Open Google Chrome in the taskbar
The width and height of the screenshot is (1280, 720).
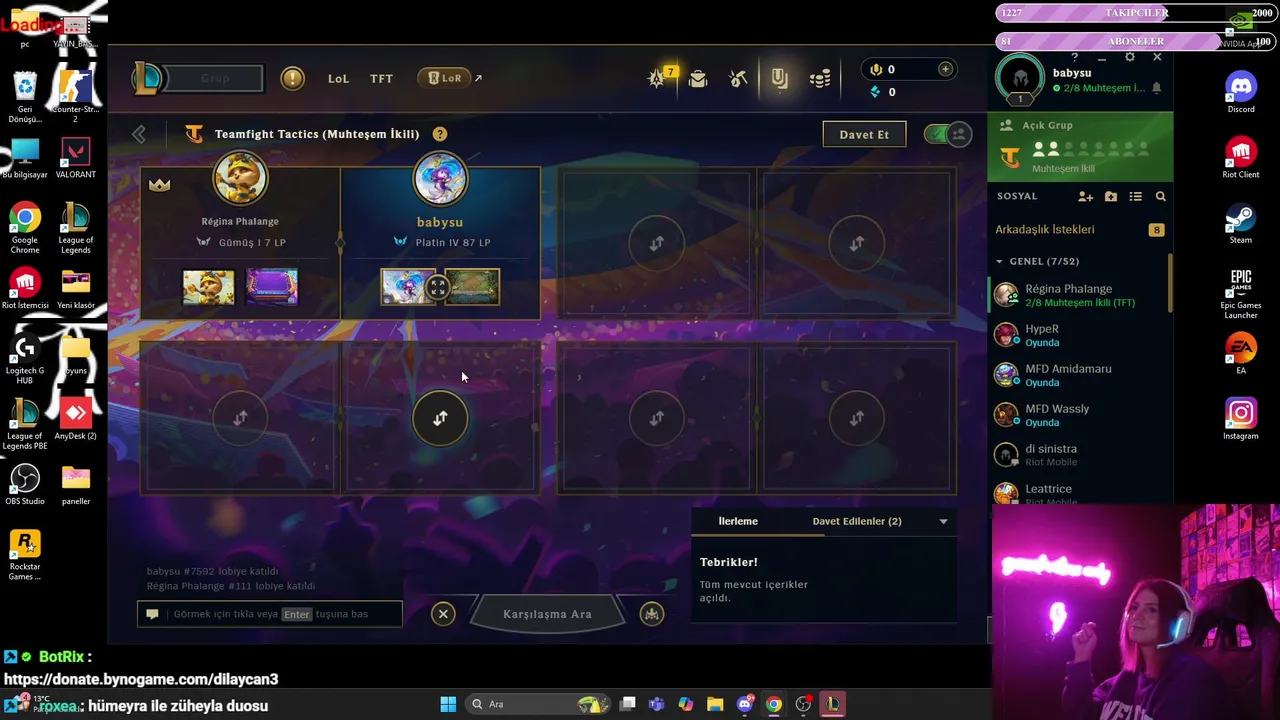(x=773, y=704)
